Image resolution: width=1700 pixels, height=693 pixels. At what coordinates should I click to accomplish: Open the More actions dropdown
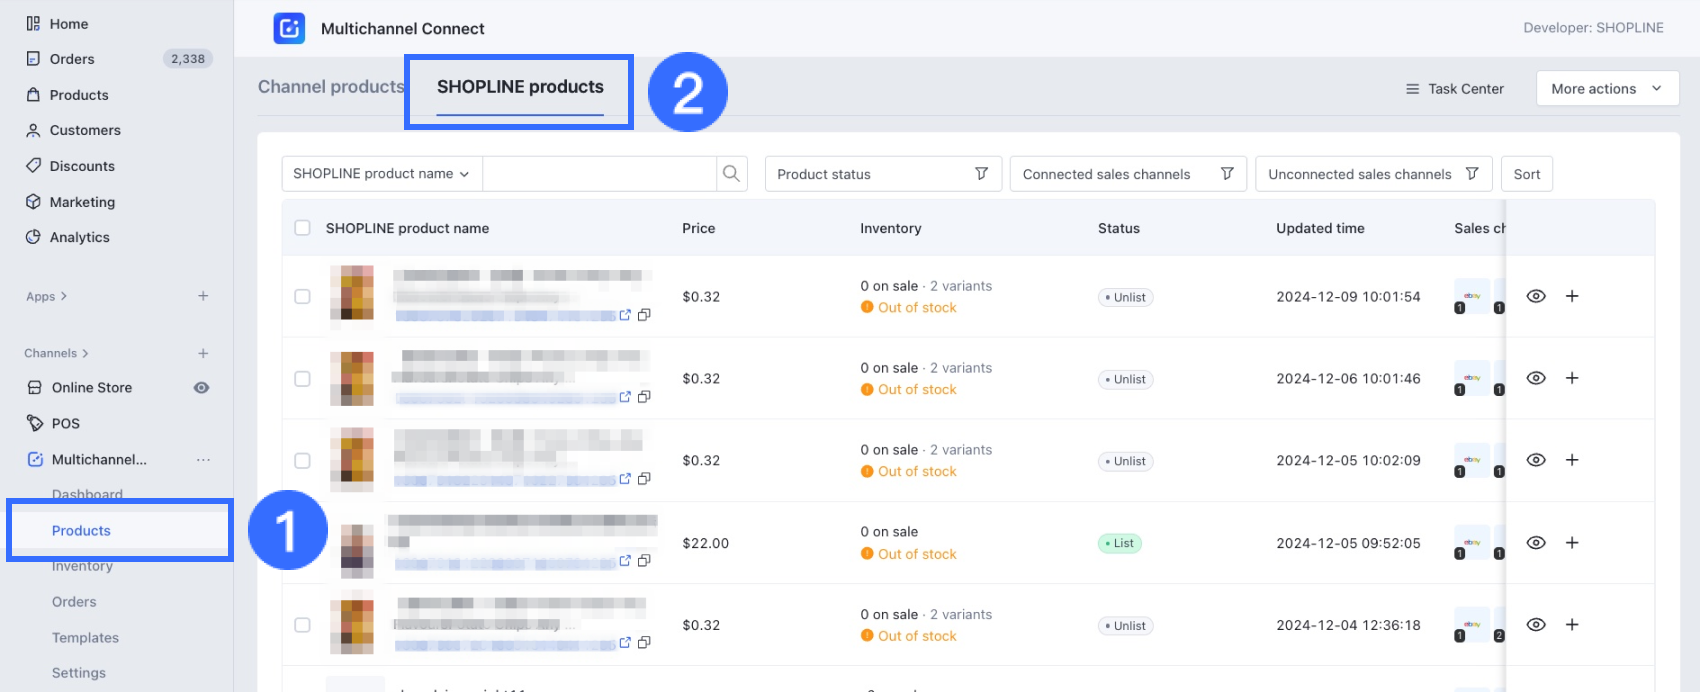tap(1606, 89)
